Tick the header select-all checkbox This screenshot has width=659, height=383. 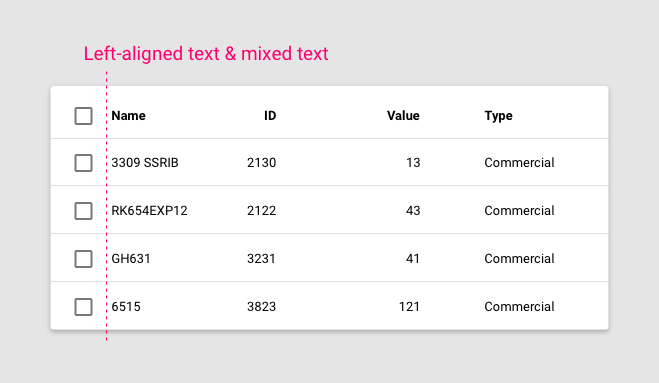click(83, 116)
